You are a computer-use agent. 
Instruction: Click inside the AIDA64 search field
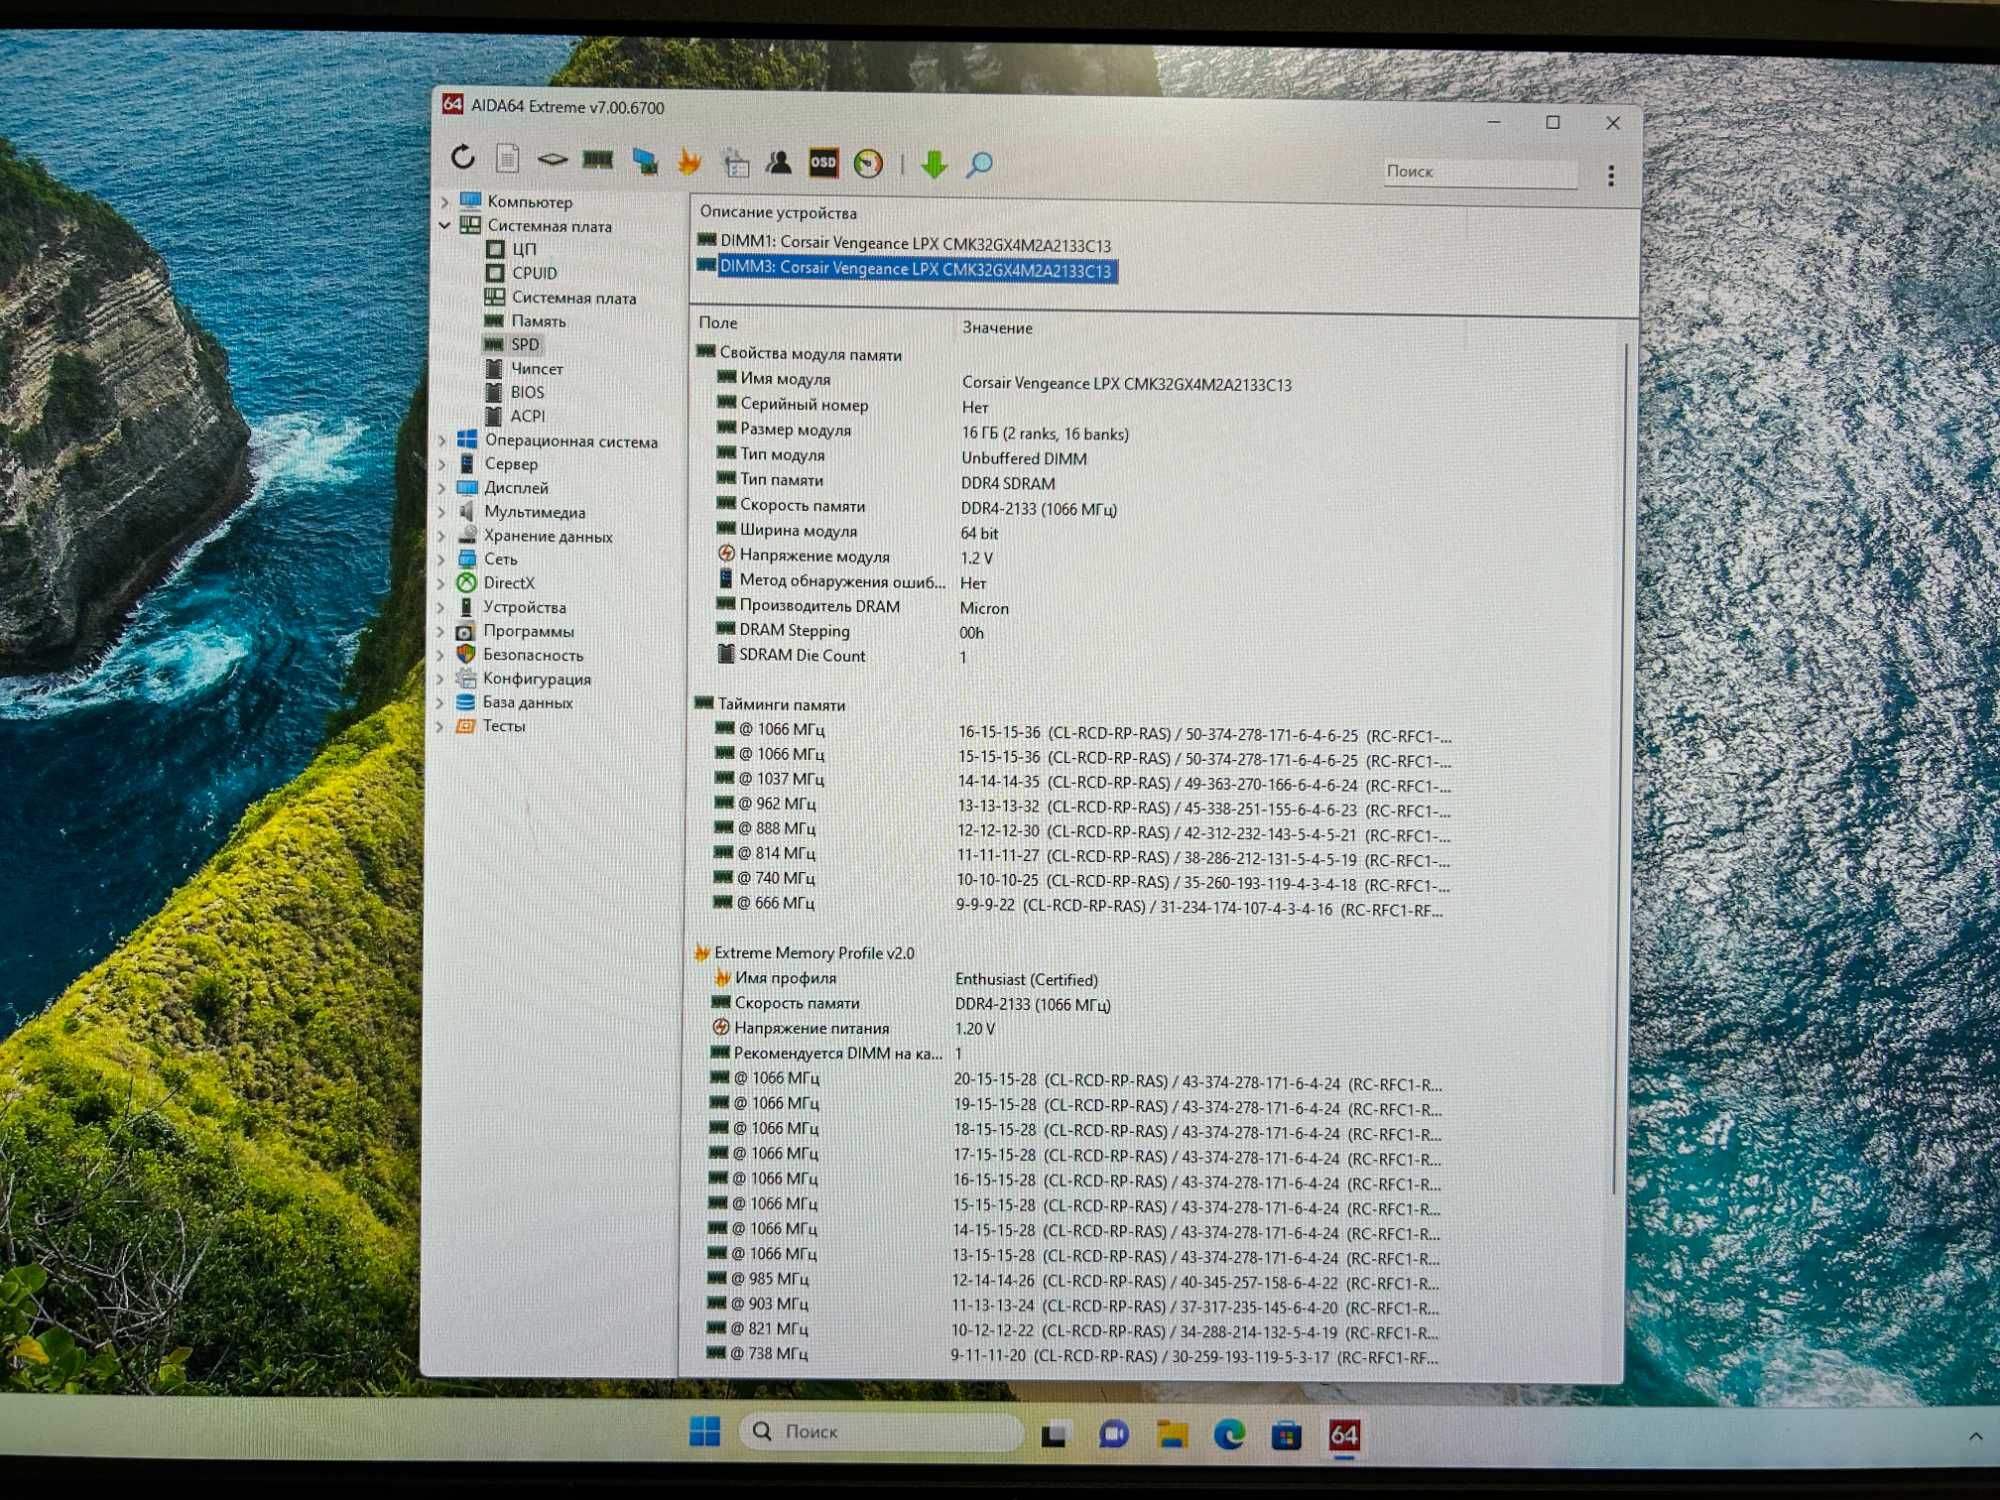point(1479,172)
